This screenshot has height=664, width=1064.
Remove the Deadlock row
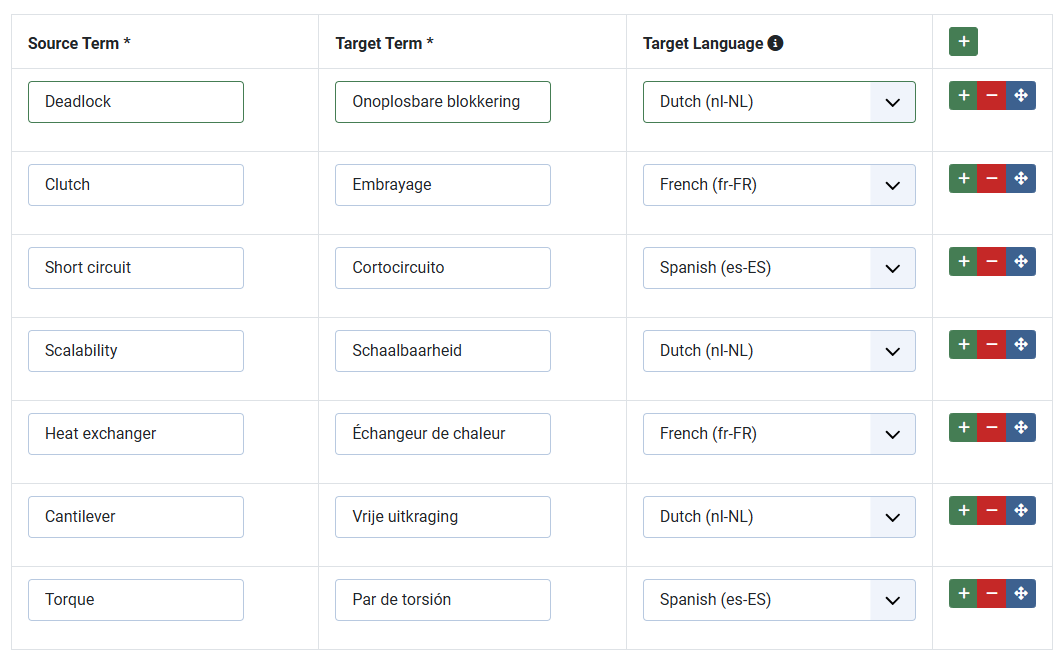point(991,96)
